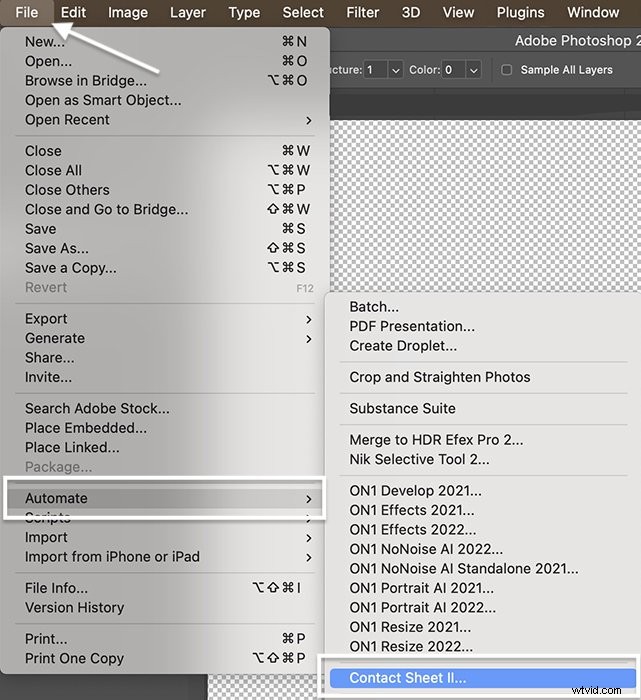Launch Merge to HDR Efex Pro 2
The height and width of the screenshot is (700, 641).
pos(436,439)
